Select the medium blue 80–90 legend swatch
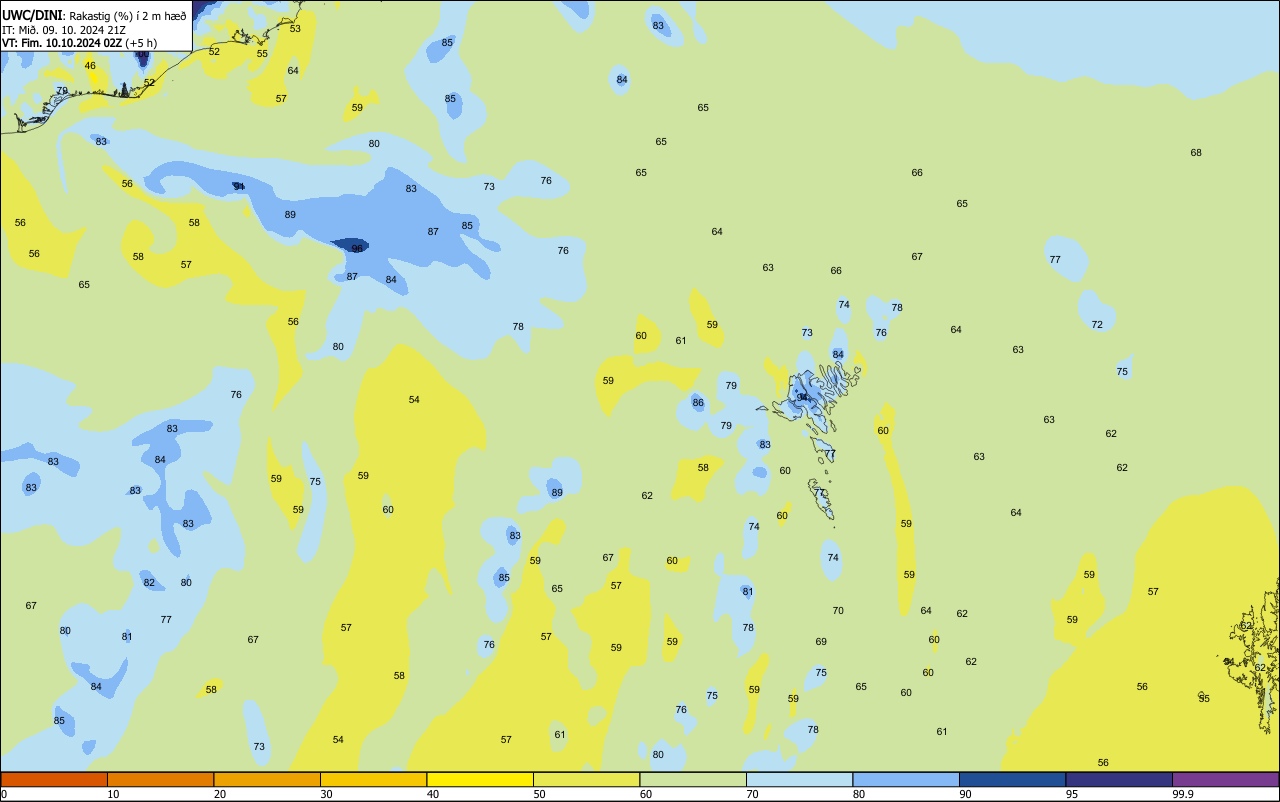The height and width of the screenshot is (802, 1280). tap(906, 779)
